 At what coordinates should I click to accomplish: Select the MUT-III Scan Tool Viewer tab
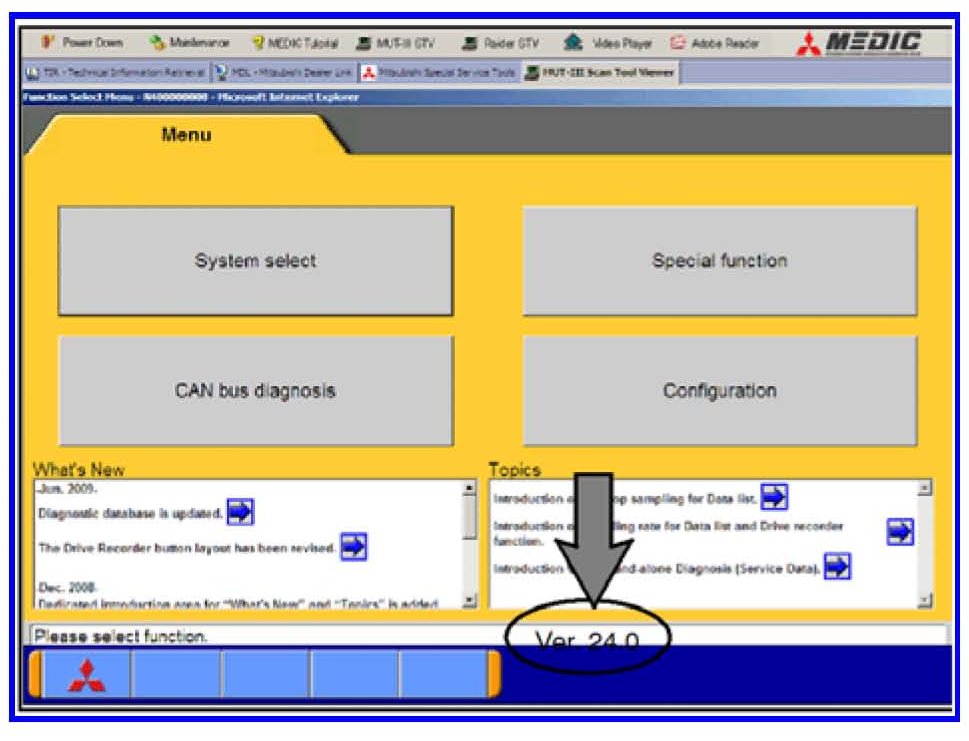600,72
